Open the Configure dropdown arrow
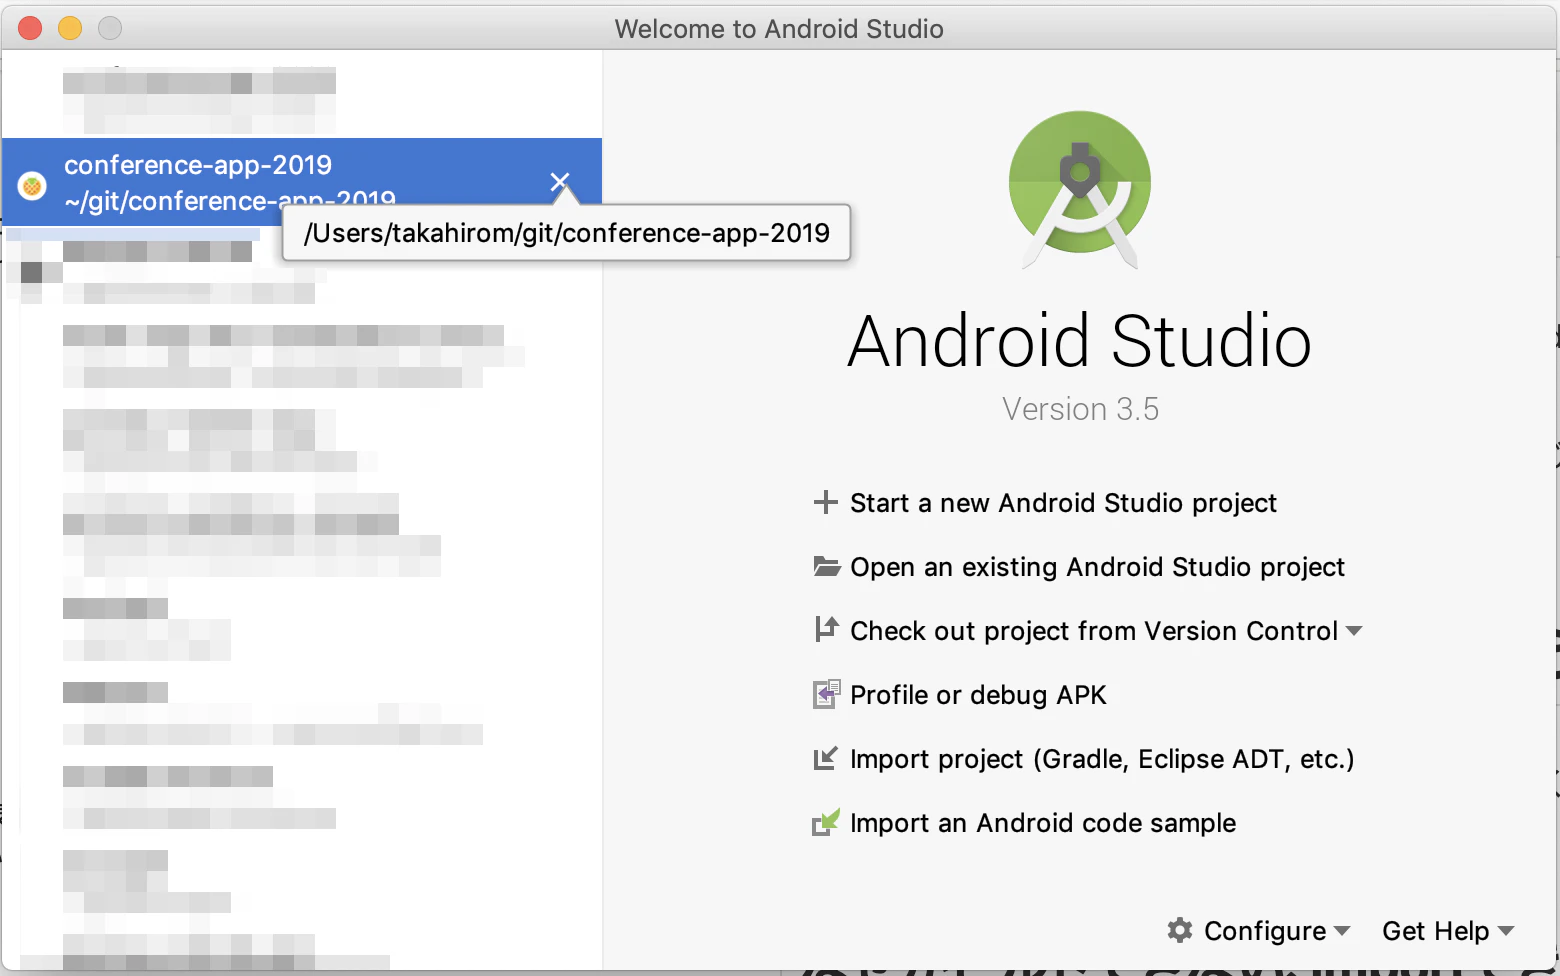 coord(1342,931)
